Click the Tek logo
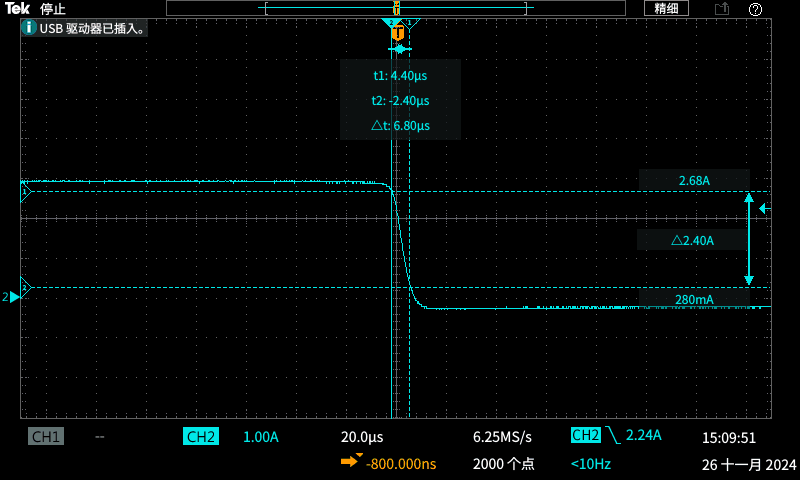Screen dimensions: 800x480 tap(17, 8)
